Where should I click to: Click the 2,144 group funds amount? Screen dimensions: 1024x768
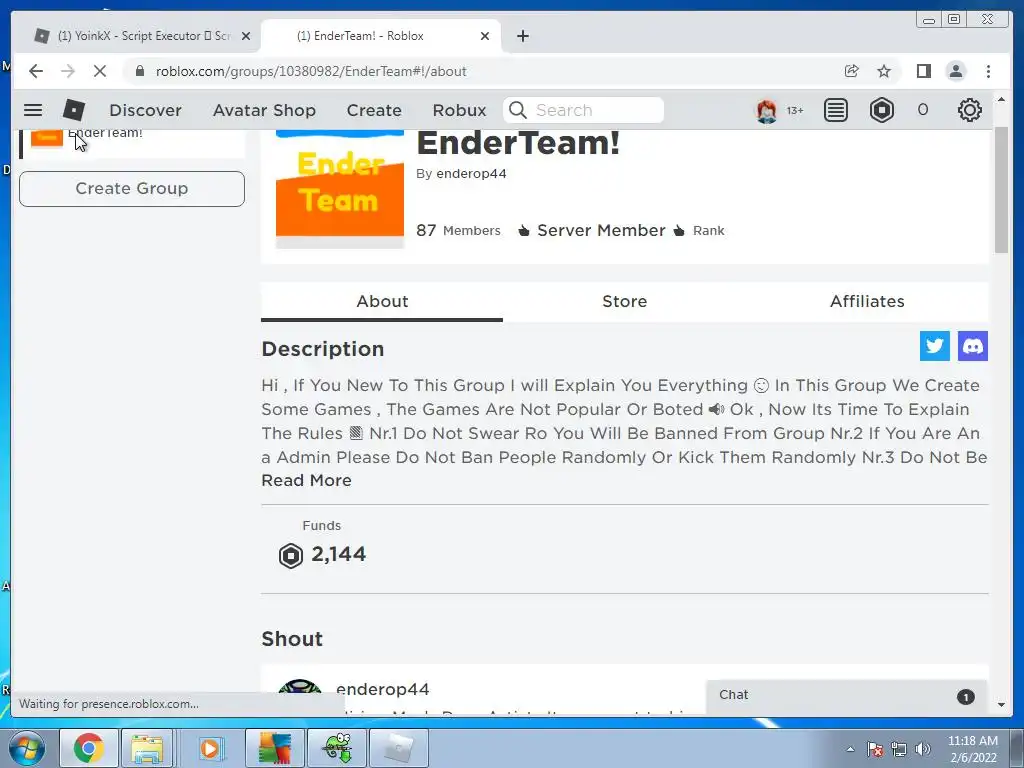click(x=338, y=554)
